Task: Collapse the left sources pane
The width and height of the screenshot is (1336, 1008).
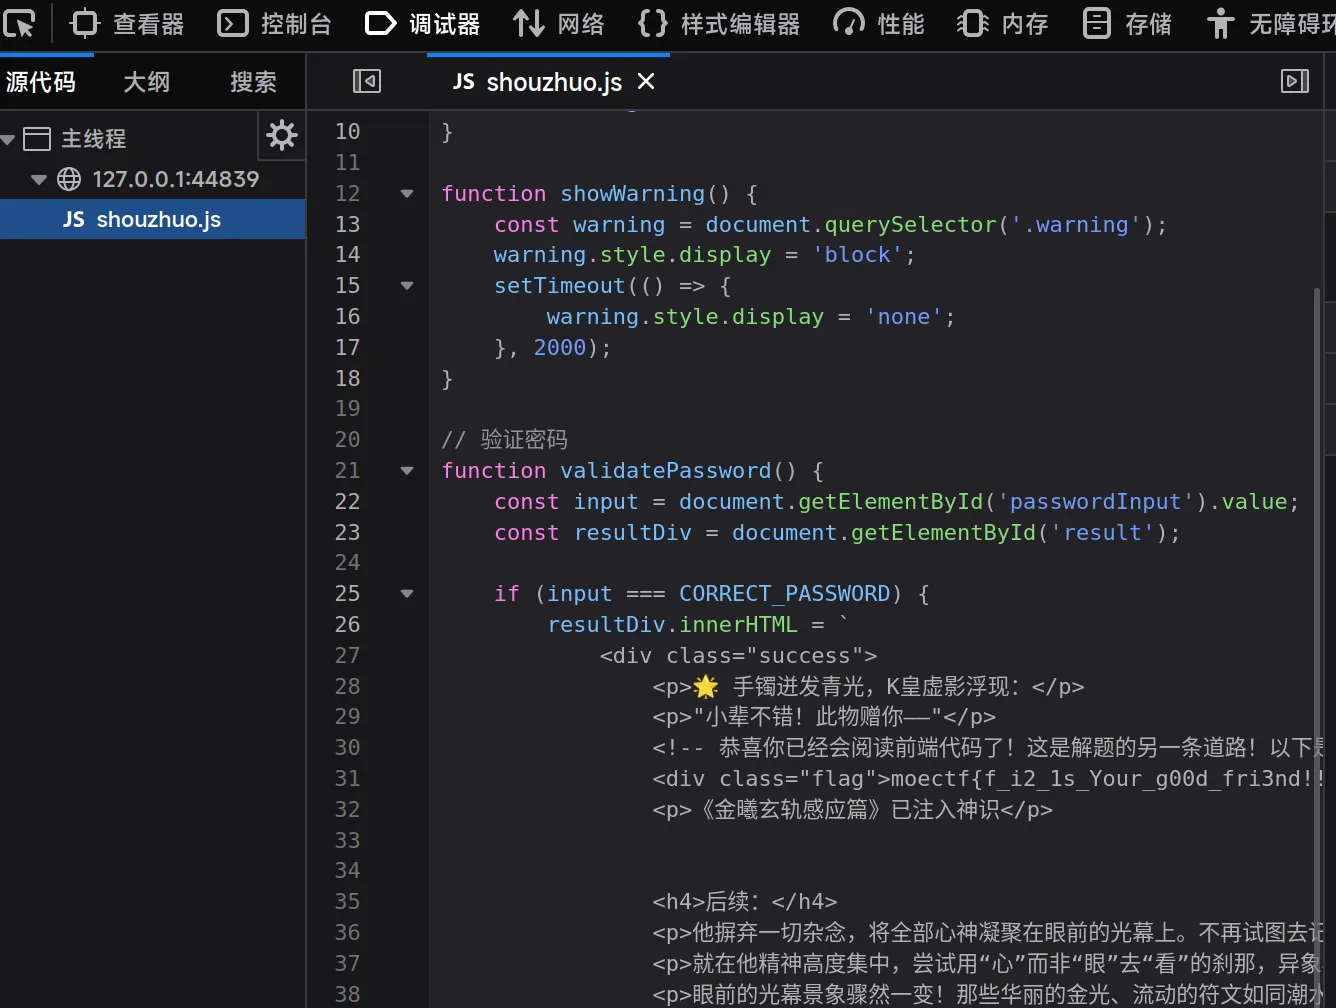Action: tap(367, 81)
